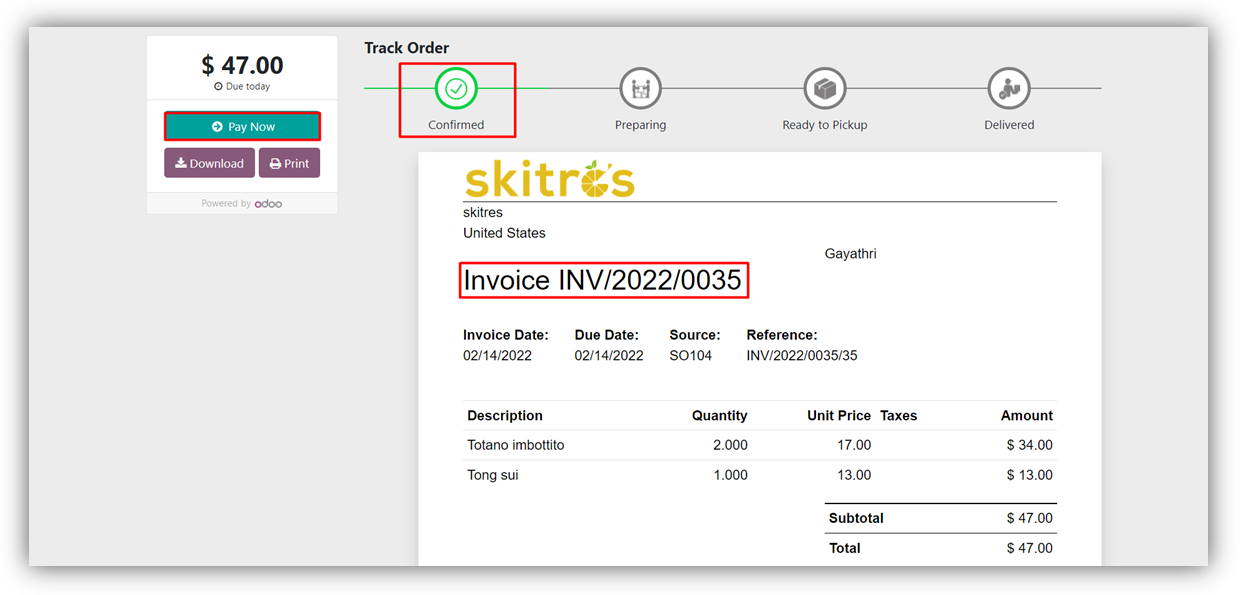Image resolution: width=1240 pixels, height=595 pixels.
Task: Click the reference INV/2022/0035/35
Action: (801, 356)
